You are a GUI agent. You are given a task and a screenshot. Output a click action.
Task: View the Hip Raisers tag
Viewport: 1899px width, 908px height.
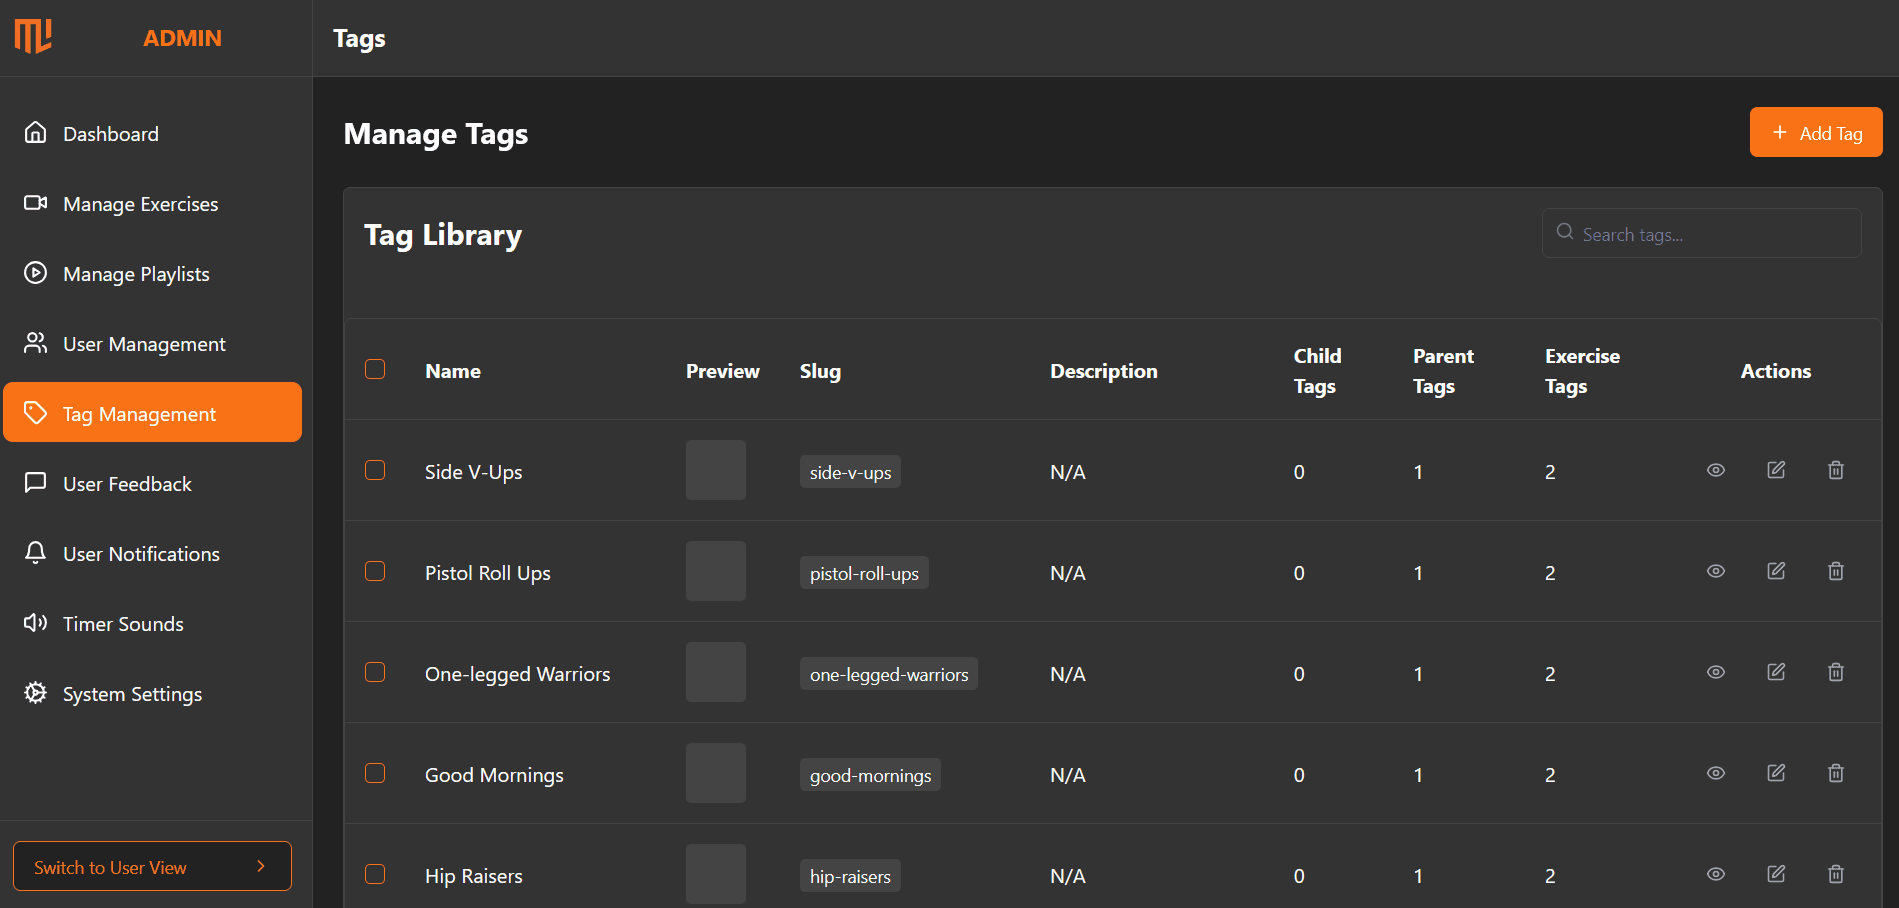1716,874
